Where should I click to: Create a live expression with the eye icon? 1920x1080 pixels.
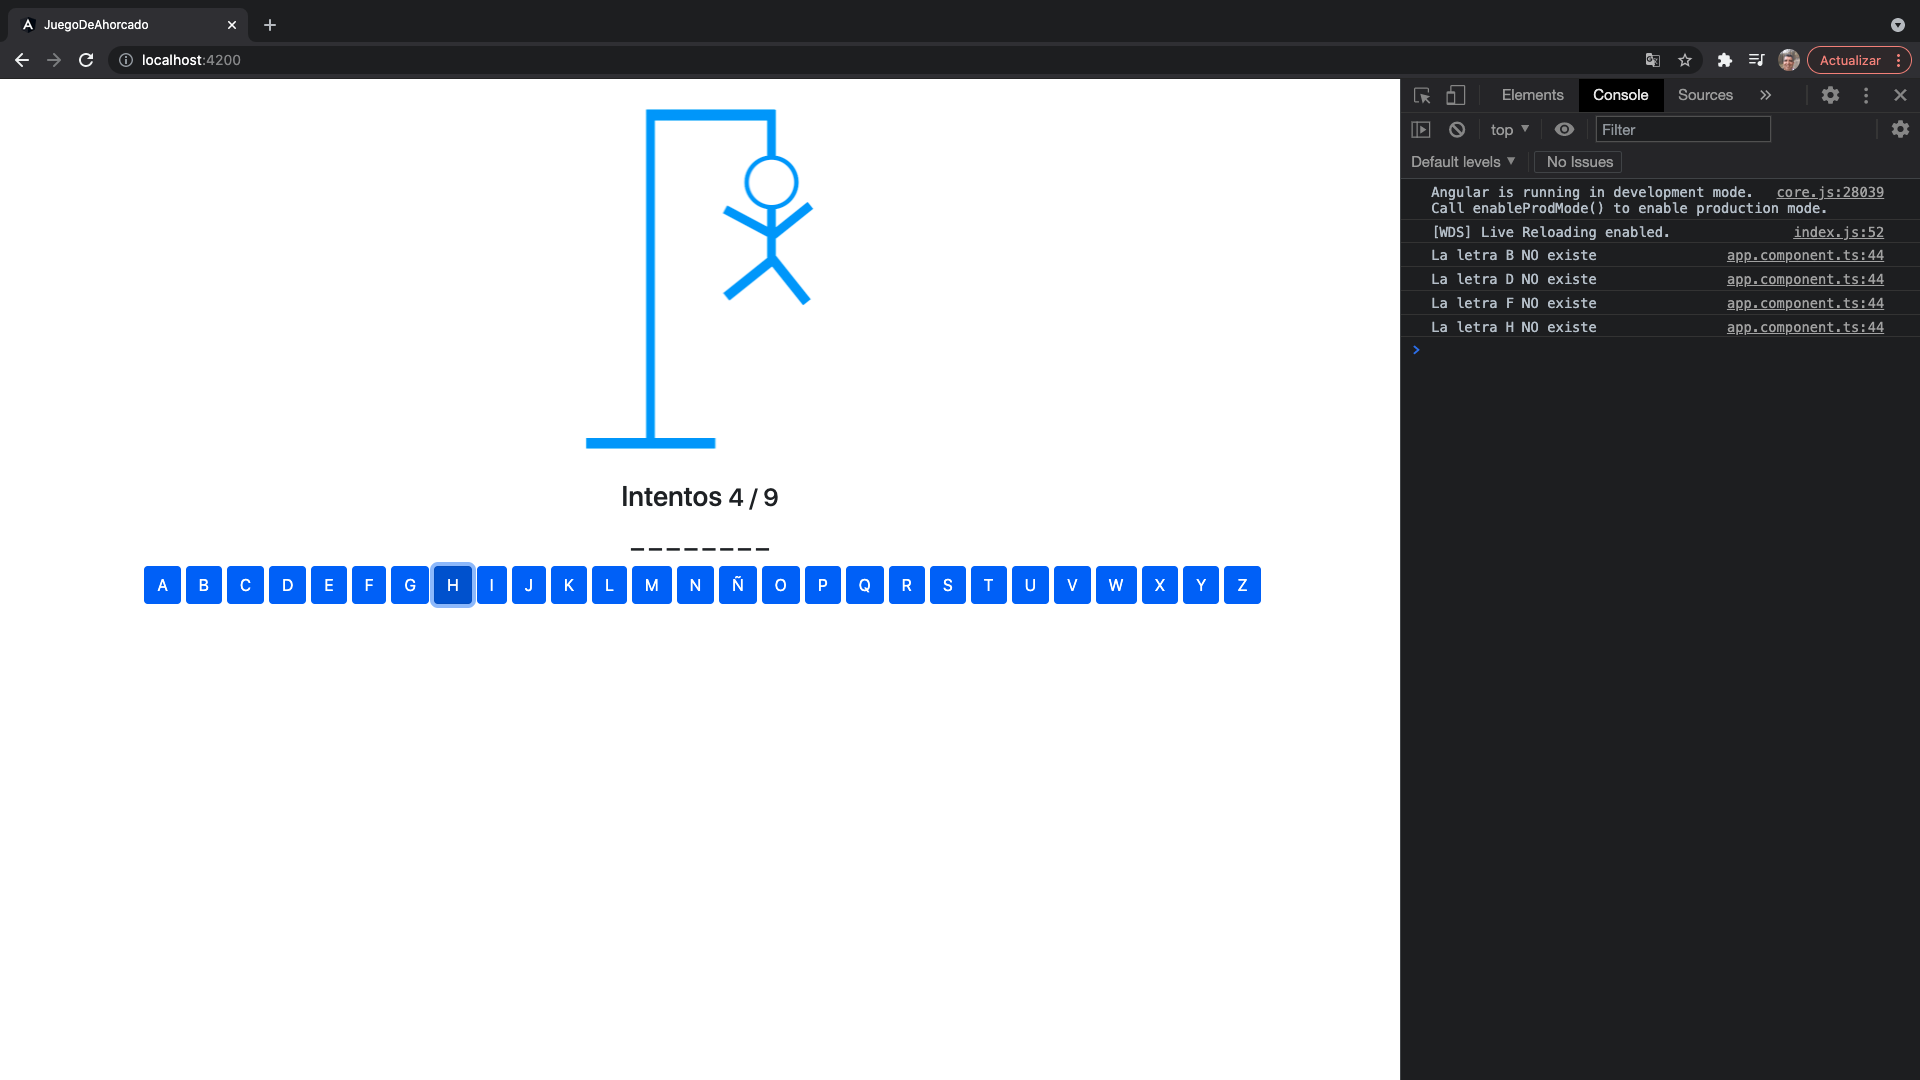pos(1565,129)
